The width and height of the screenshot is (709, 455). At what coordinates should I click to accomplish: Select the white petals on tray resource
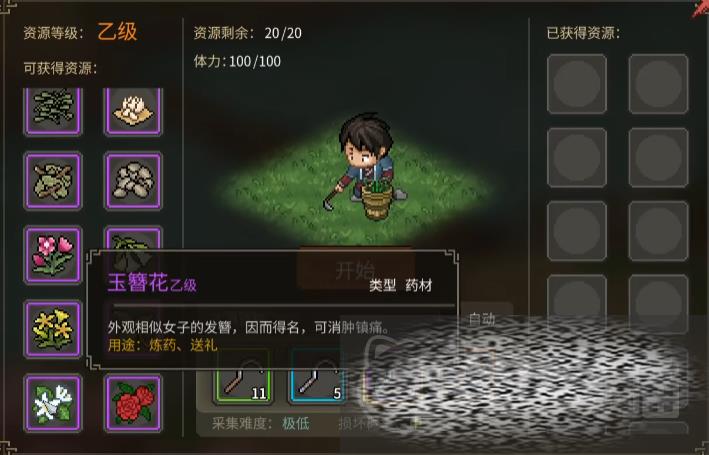pyautogui.click(x=133, y=111)
